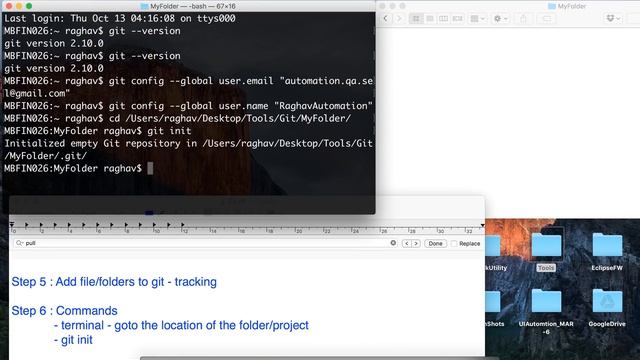Click left indent marker on ruler
The height and width of the screenshot is (360, 640).
click(12, 224)
